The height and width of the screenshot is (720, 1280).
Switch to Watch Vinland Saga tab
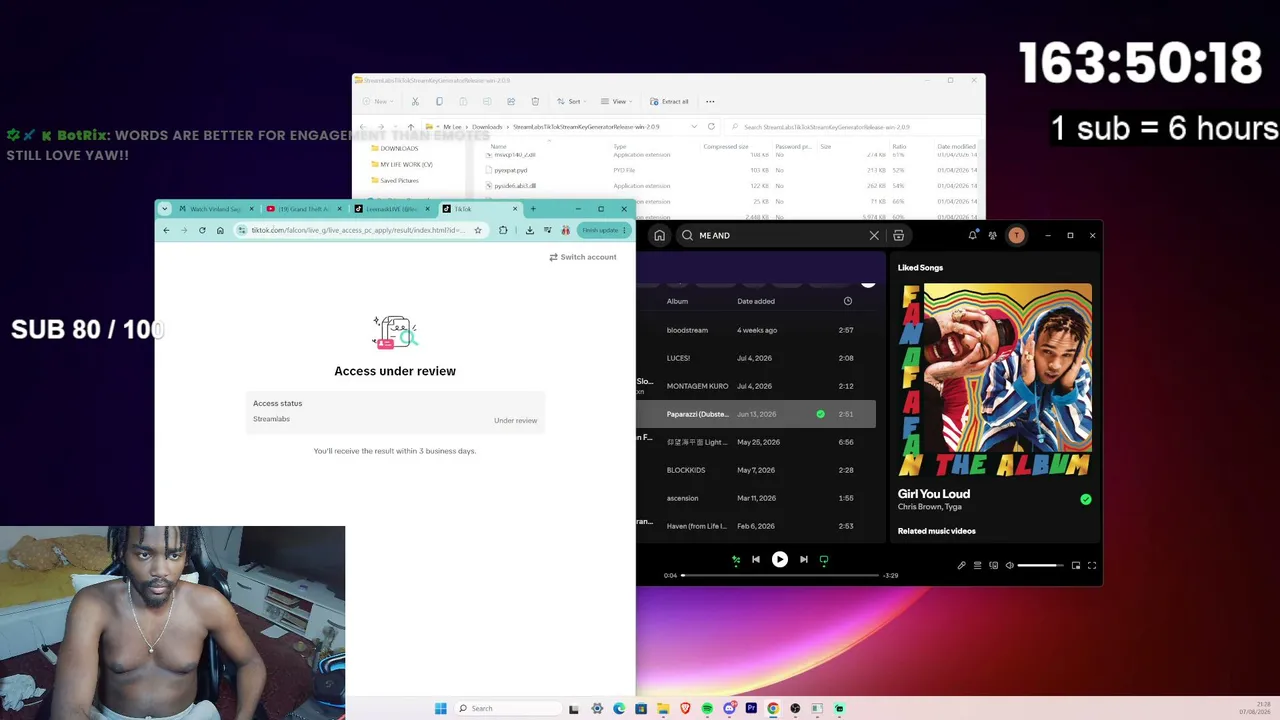pos(216,209)
